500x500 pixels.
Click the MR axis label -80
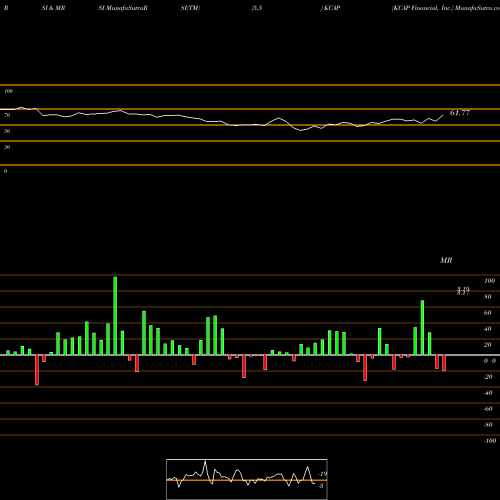488,425
